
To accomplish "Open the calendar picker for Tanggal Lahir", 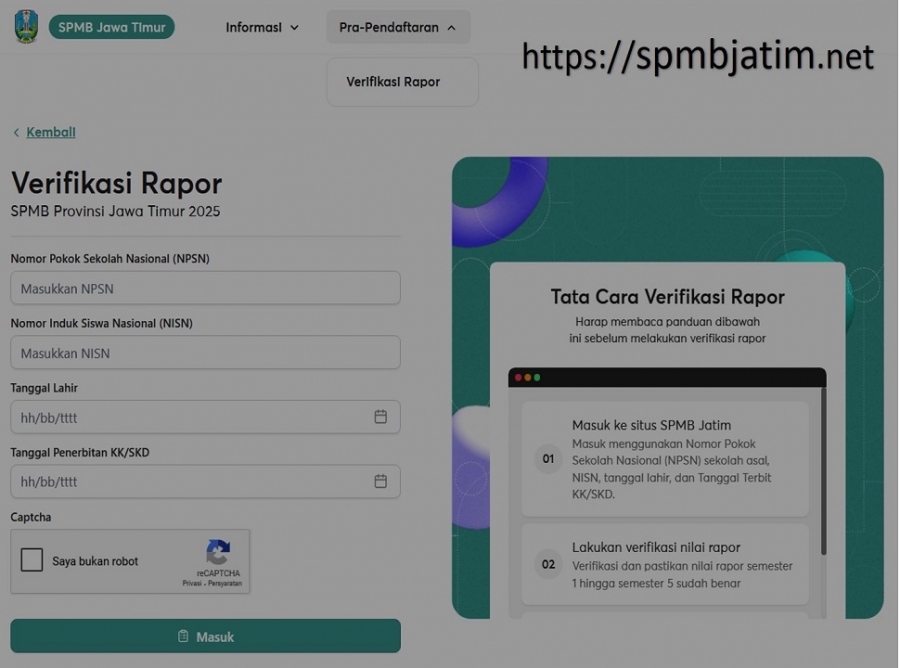I will [380, 417].
